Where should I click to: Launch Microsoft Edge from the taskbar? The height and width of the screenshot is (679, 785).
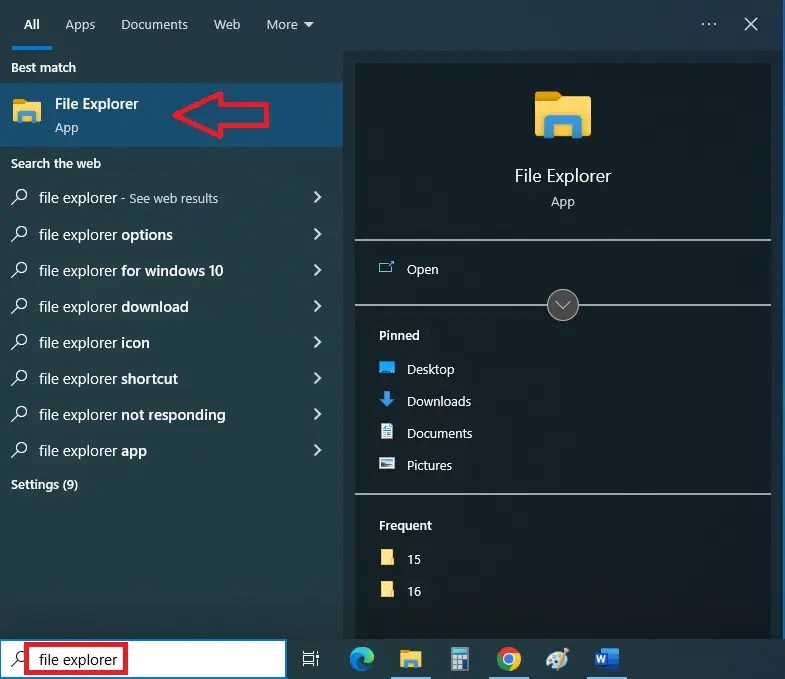click(361, 658)
